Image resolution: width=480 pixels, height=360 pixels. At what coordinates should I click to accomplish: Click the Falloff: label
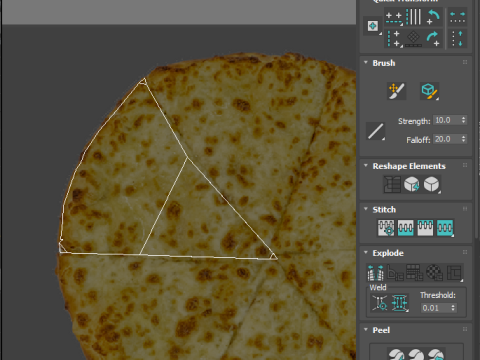(418, 140)
